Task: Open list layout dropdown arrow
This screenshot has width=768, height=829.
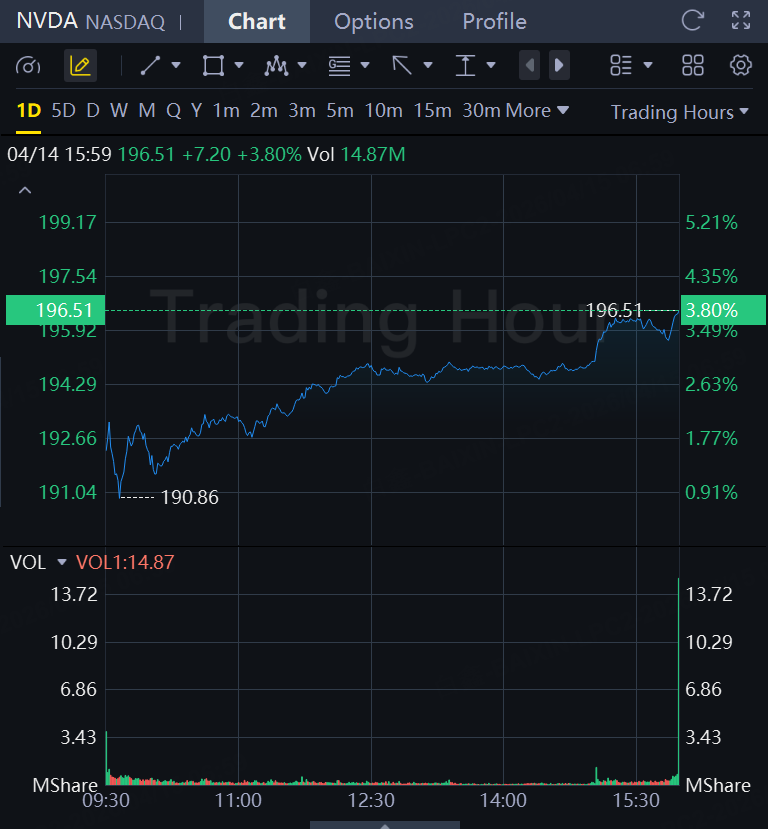Action: [x=648, y=66]
